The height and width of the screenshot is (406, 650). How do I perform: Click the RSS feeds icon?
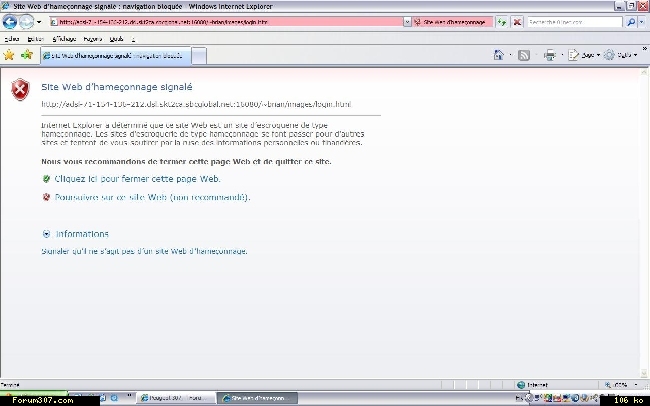click(524, 55)
